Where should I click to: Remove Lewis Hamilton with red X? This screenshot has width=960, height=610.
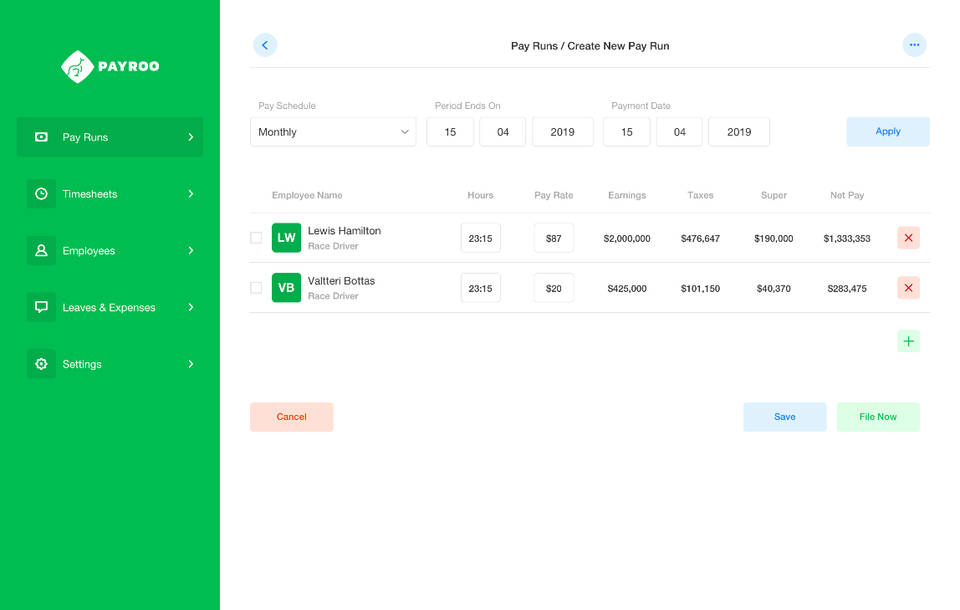click(909, 238)
